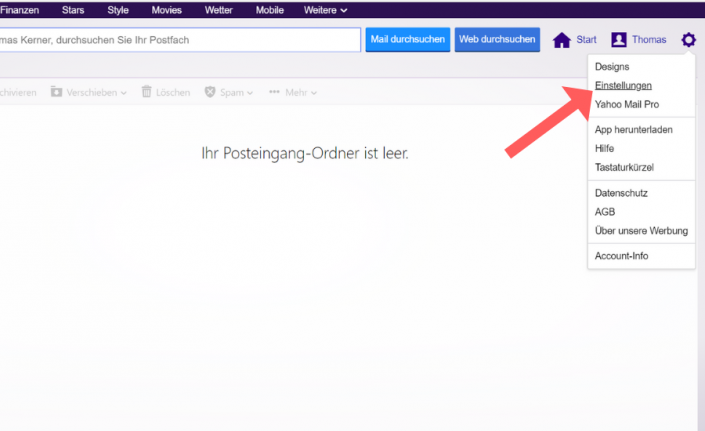The height and width of the screenshot is (431, 705).
Task: Click the home Start icon
Action: (x=561, y=40)
